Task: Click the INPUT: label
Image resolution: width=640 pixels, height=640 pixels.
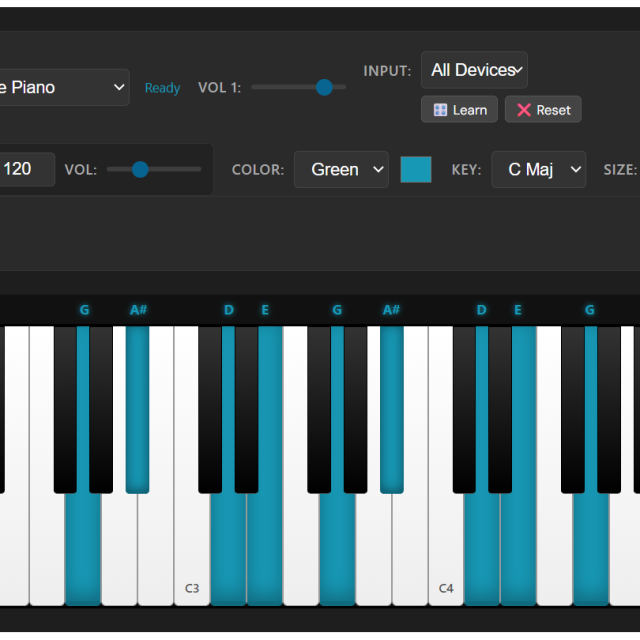Action: point(387,71)
